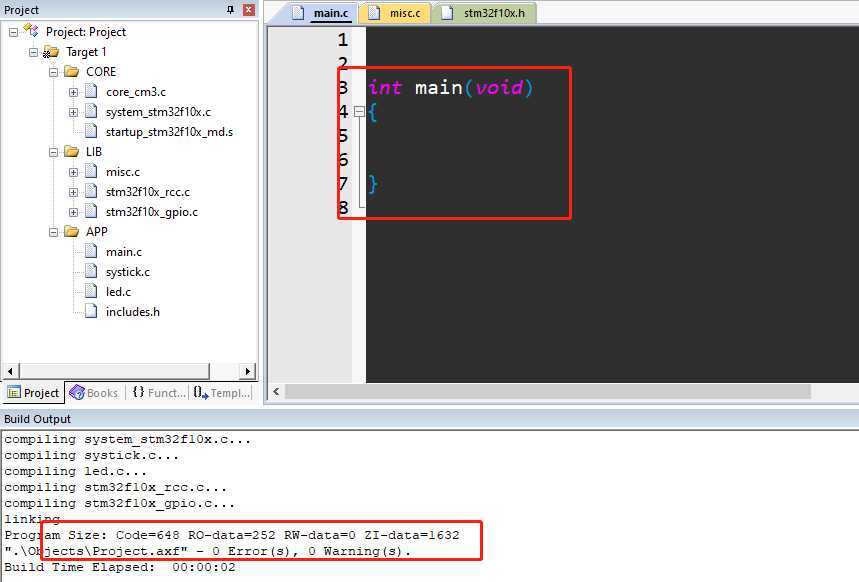Viewport: 859px width, 582px height.
Task: Click the editor horizontal scrollbar thumb
Action: tap(548, 391)
